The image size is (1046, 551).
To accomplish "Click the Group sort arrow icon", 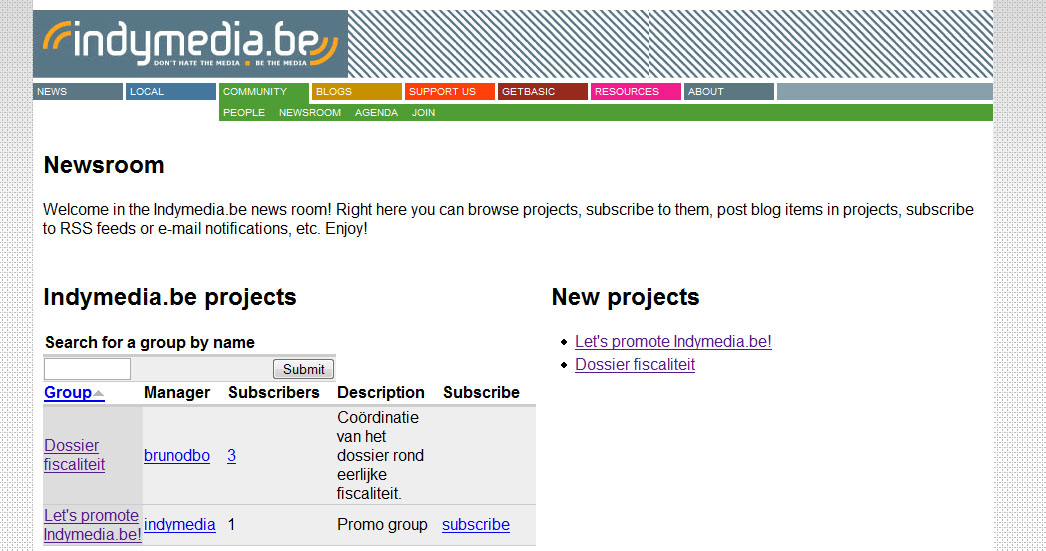I will pos(99,394).
